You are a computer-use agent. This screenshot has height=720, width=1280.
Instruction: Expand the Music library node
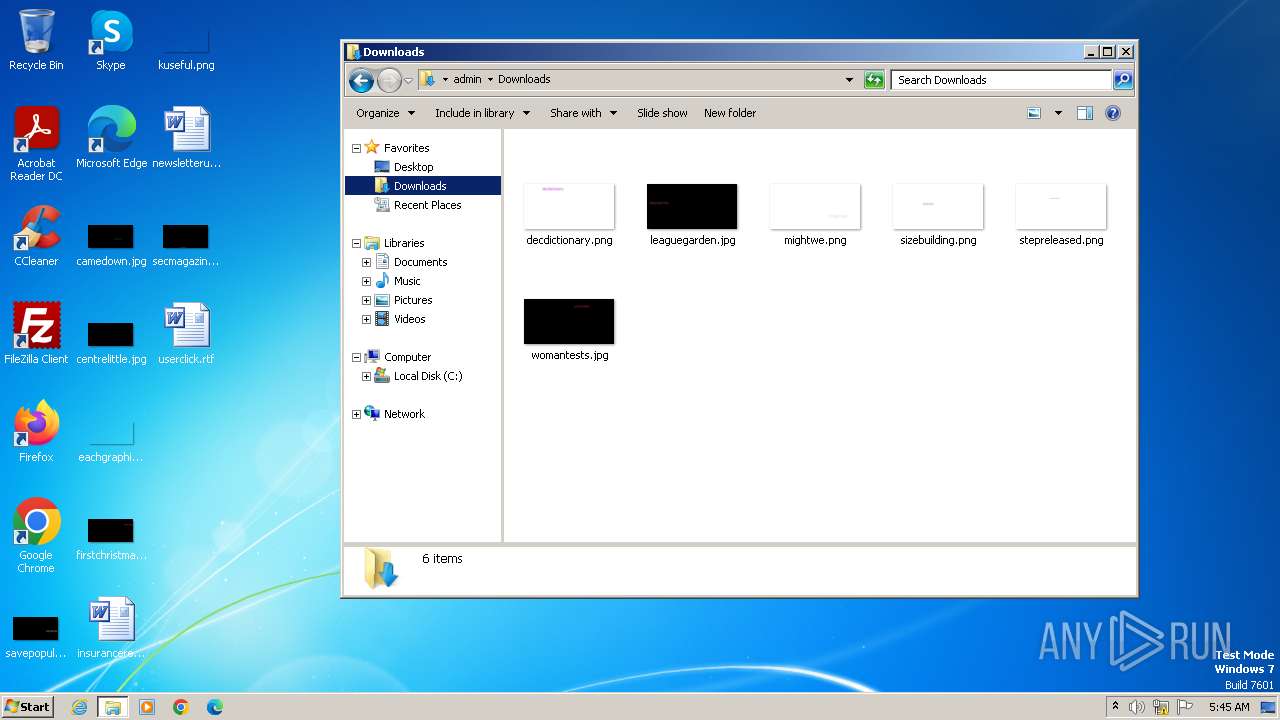(x=366, y=281)
